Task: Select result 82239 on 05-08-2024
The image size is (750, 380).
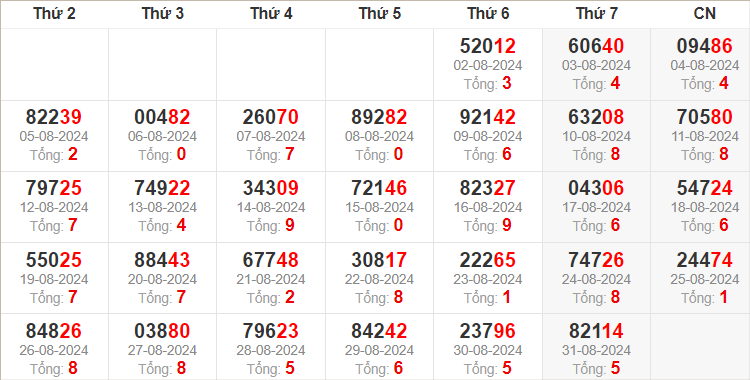Action: tap(54, 117)
